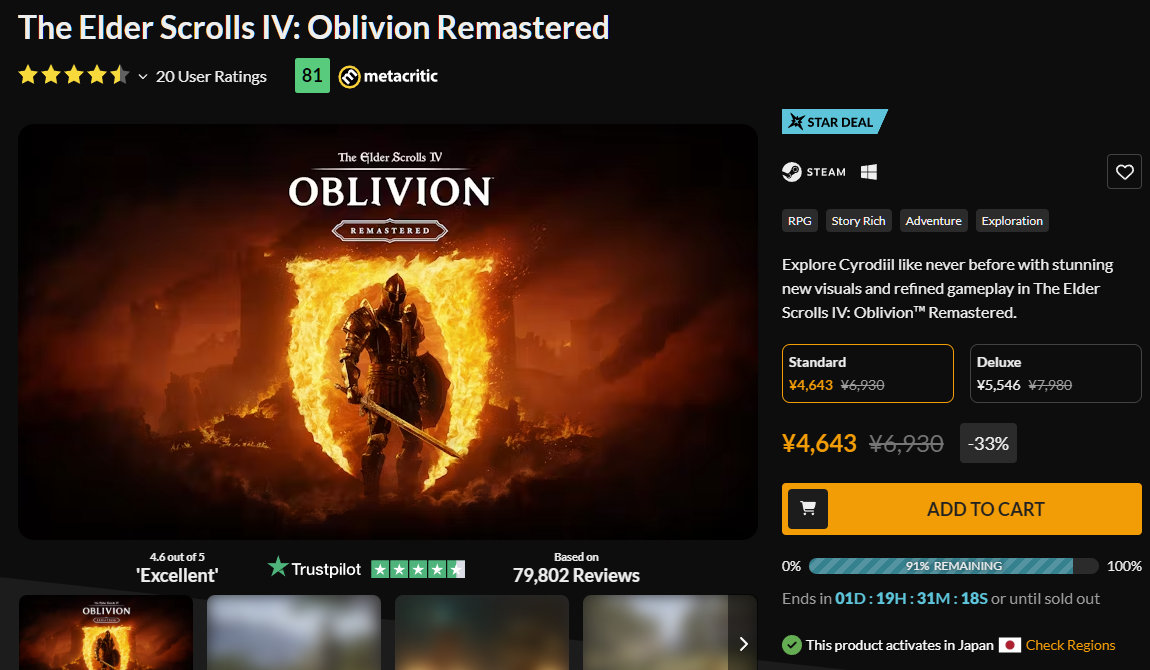
Task: Expand the user ratings dropdown chevron
Action: pyautogui.click(x=143, y=76)
